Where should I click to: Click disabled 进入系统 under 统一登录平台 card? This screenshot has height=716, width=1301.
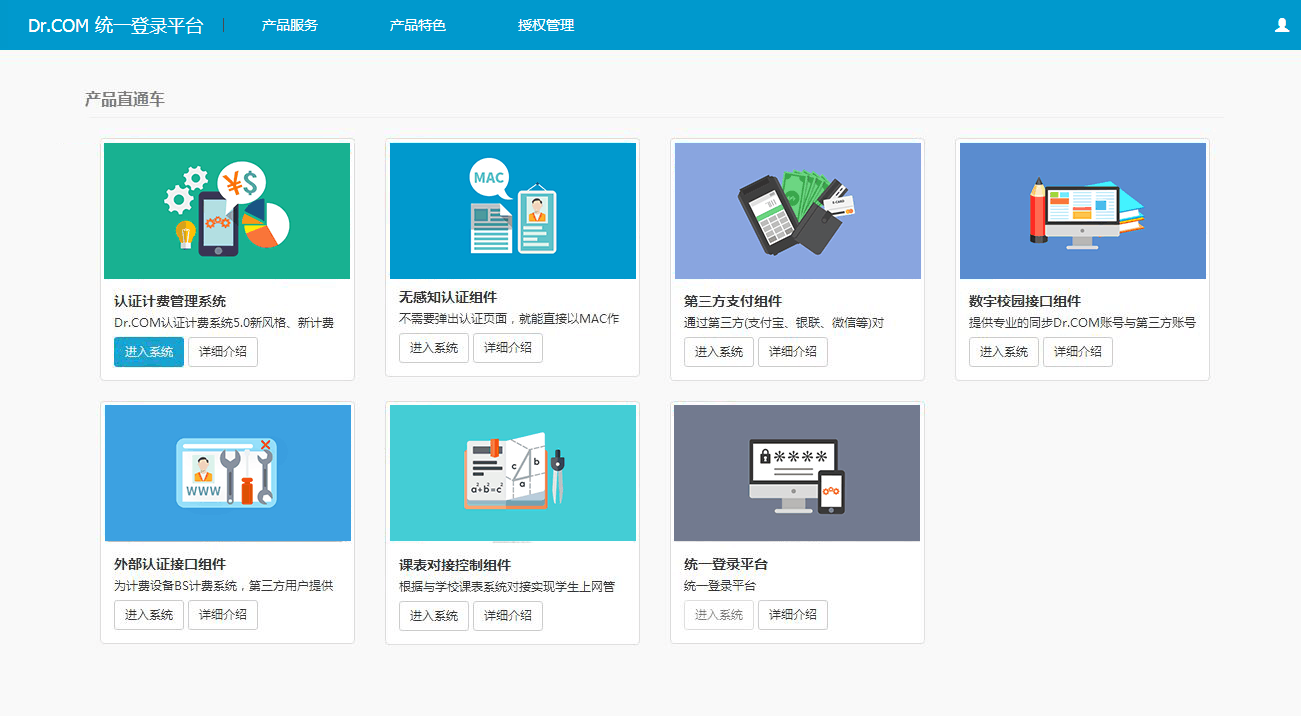tap(719, 615)
